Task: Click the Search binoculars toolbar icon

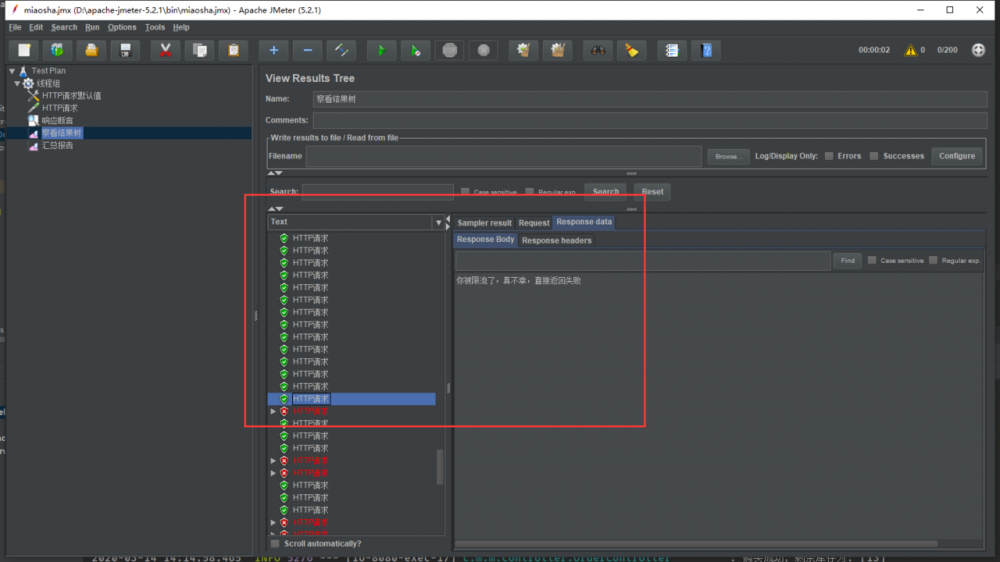Action: pos(597,50)
